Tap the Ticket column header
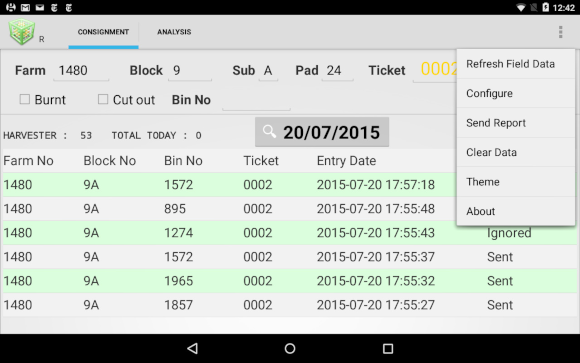Image resolution: width=580 pixels, height=363 pixels. click(x=261, y=161)
